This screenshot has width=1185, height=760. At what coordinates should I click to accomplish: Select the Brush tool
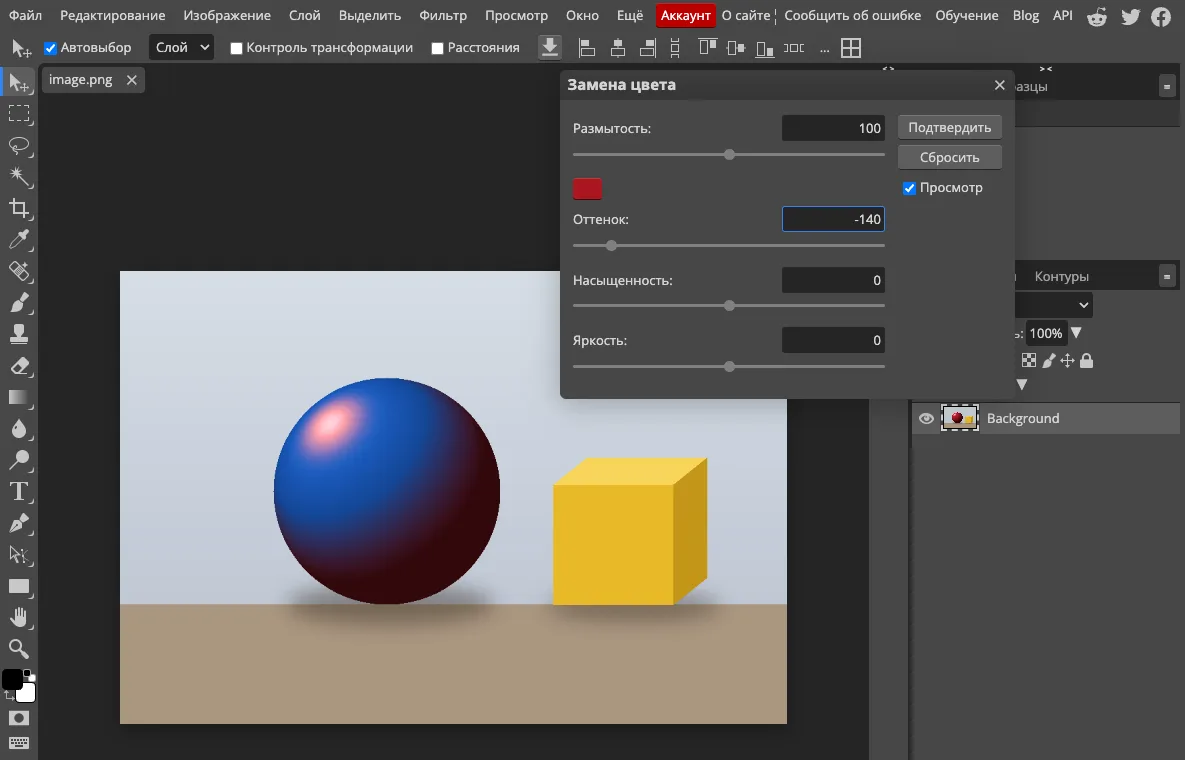pos(19,303)
